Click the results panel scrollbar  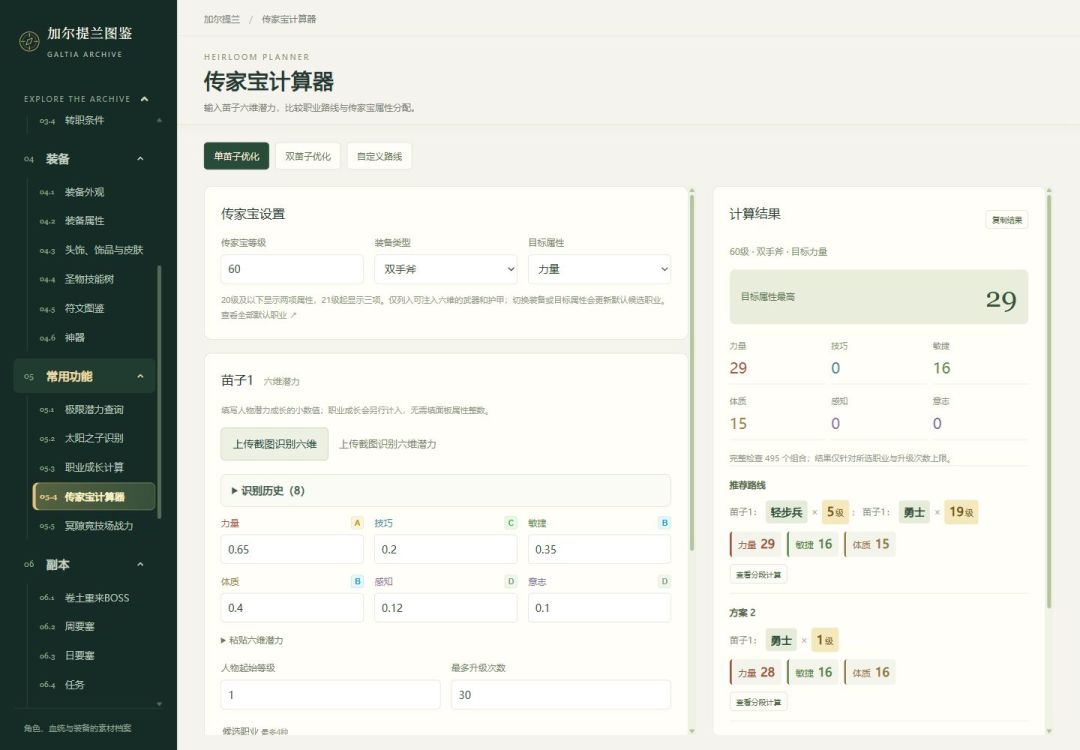point(1049,402)
